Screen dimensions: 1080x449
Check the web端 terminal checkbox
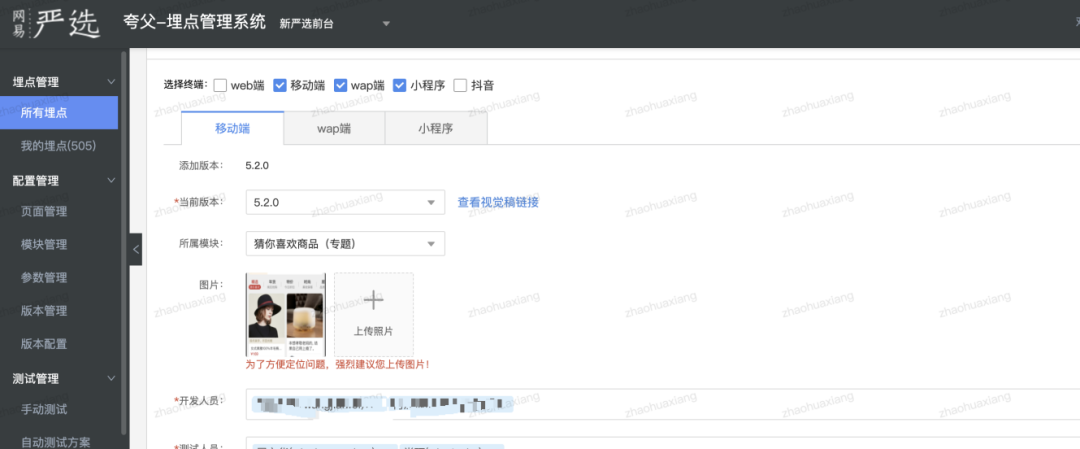pyautogui.click(x=220, y=85)
